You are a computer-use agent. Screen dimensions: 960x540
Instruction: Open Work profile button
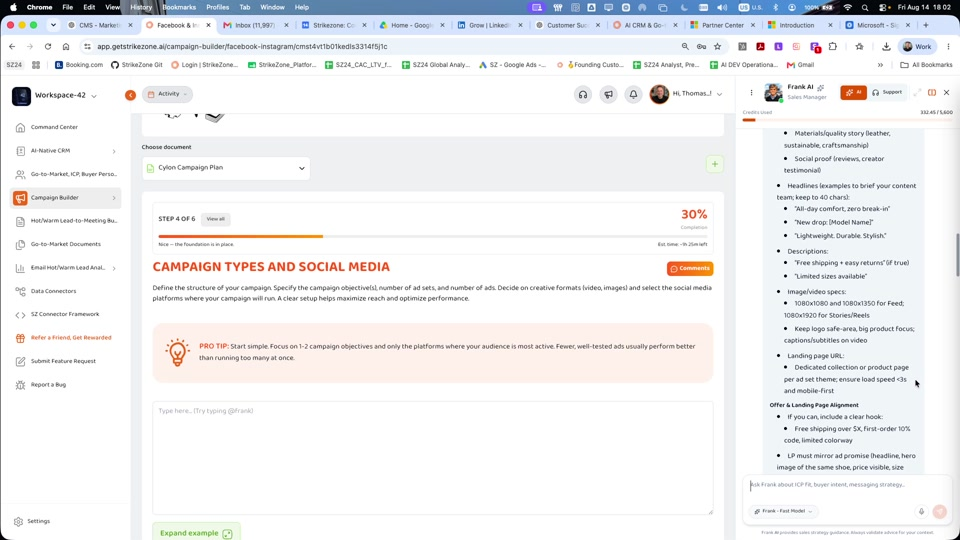pyautogui.click(x=917, y=47)
